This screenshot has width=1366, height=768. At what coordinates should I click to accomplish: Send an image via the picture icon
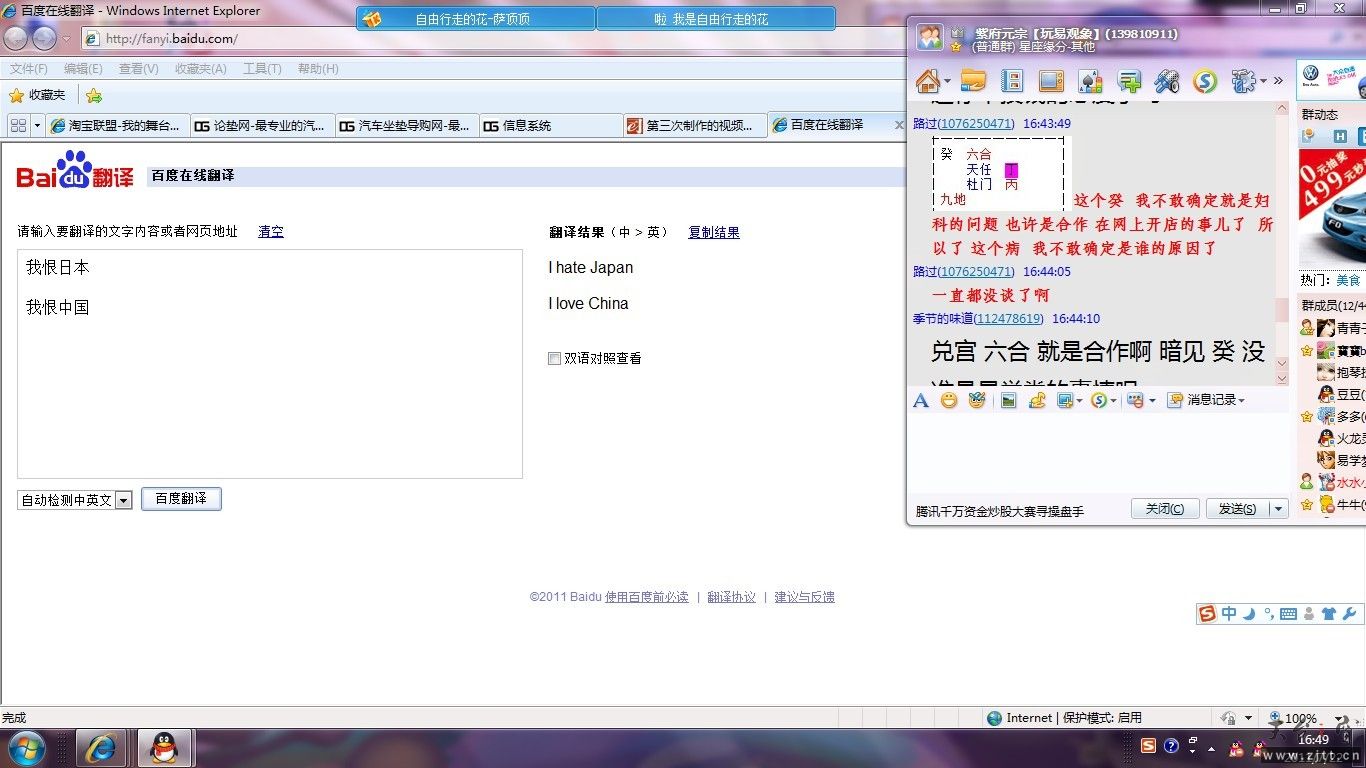click(x=1008, y=400)
